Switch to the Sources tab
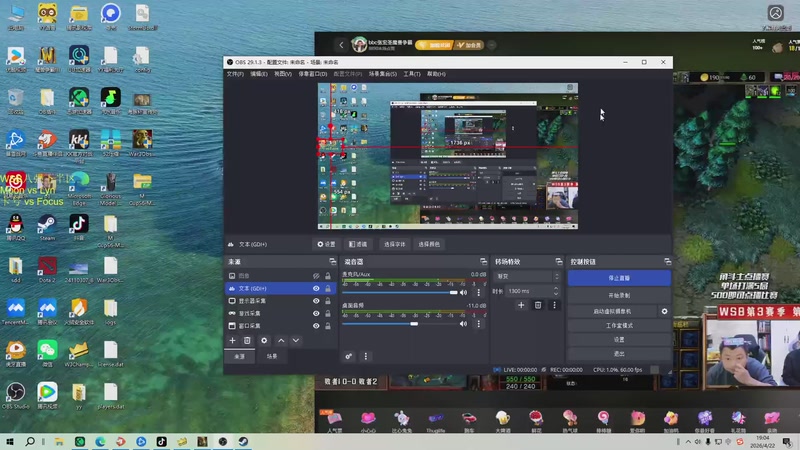Image resolution: width=800 pixels, height=450 pixels. [239, 356]
